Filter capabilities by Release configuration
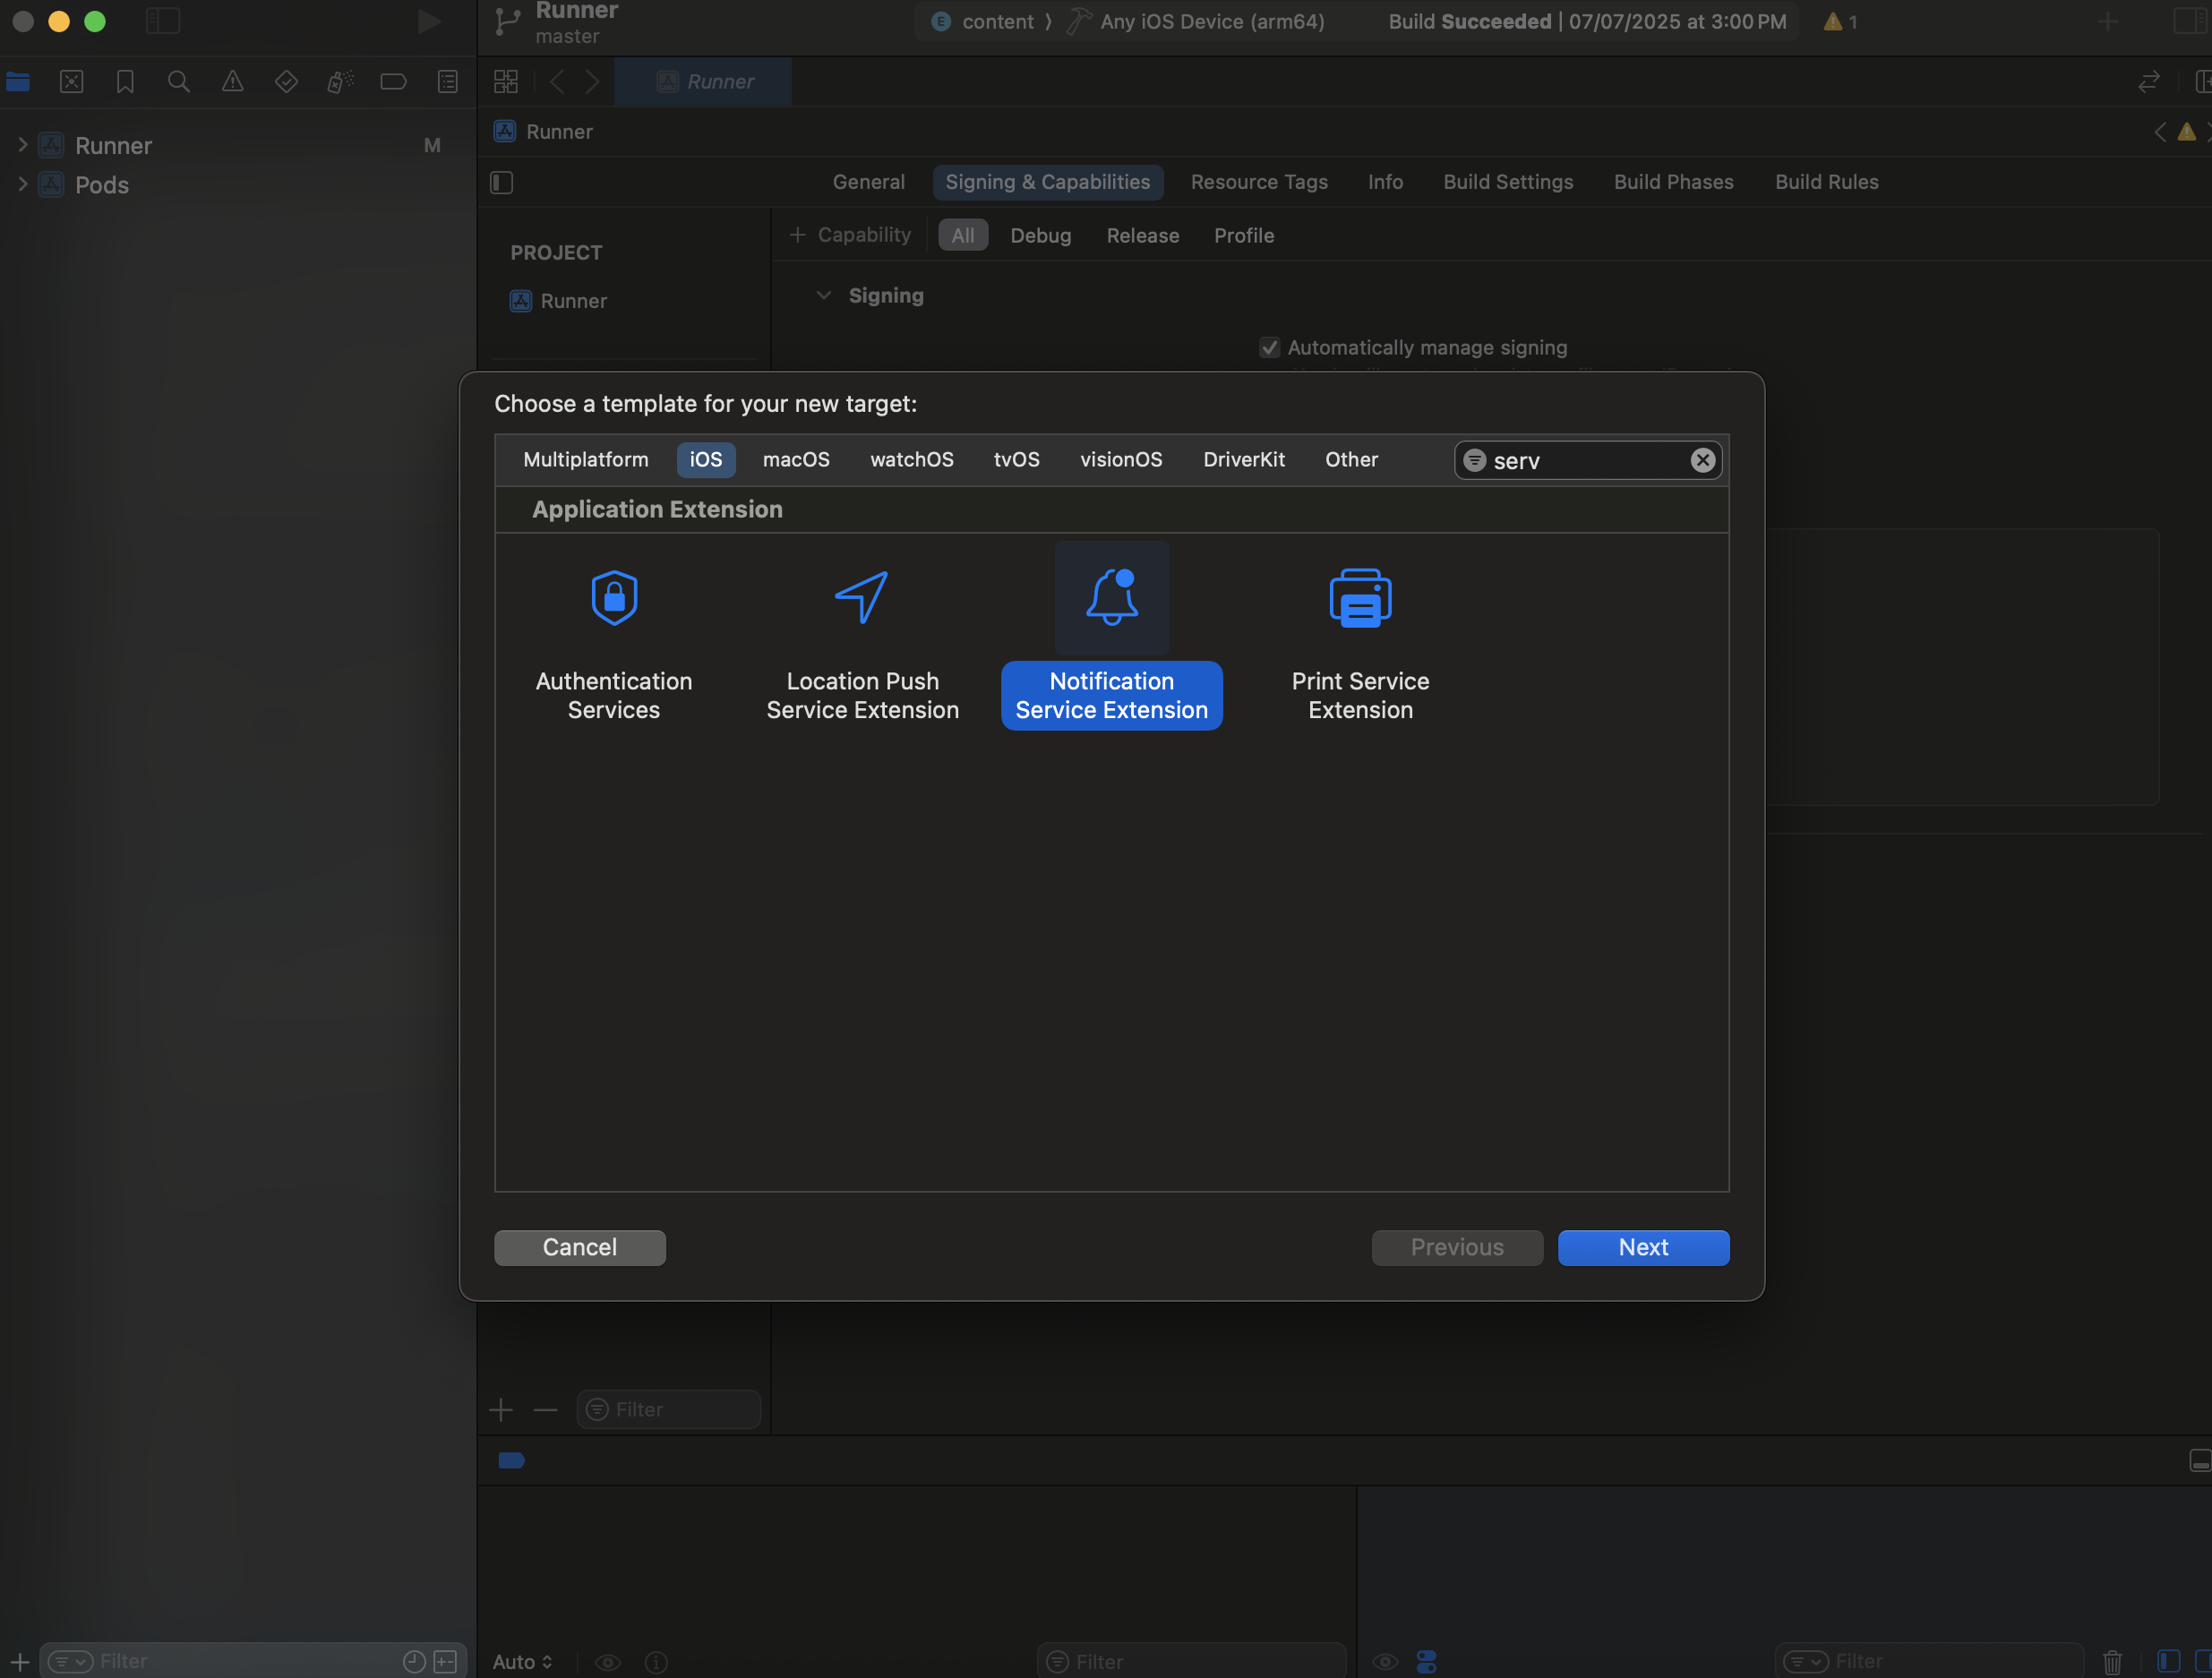2212x1678 pixels. (1142, 235)
